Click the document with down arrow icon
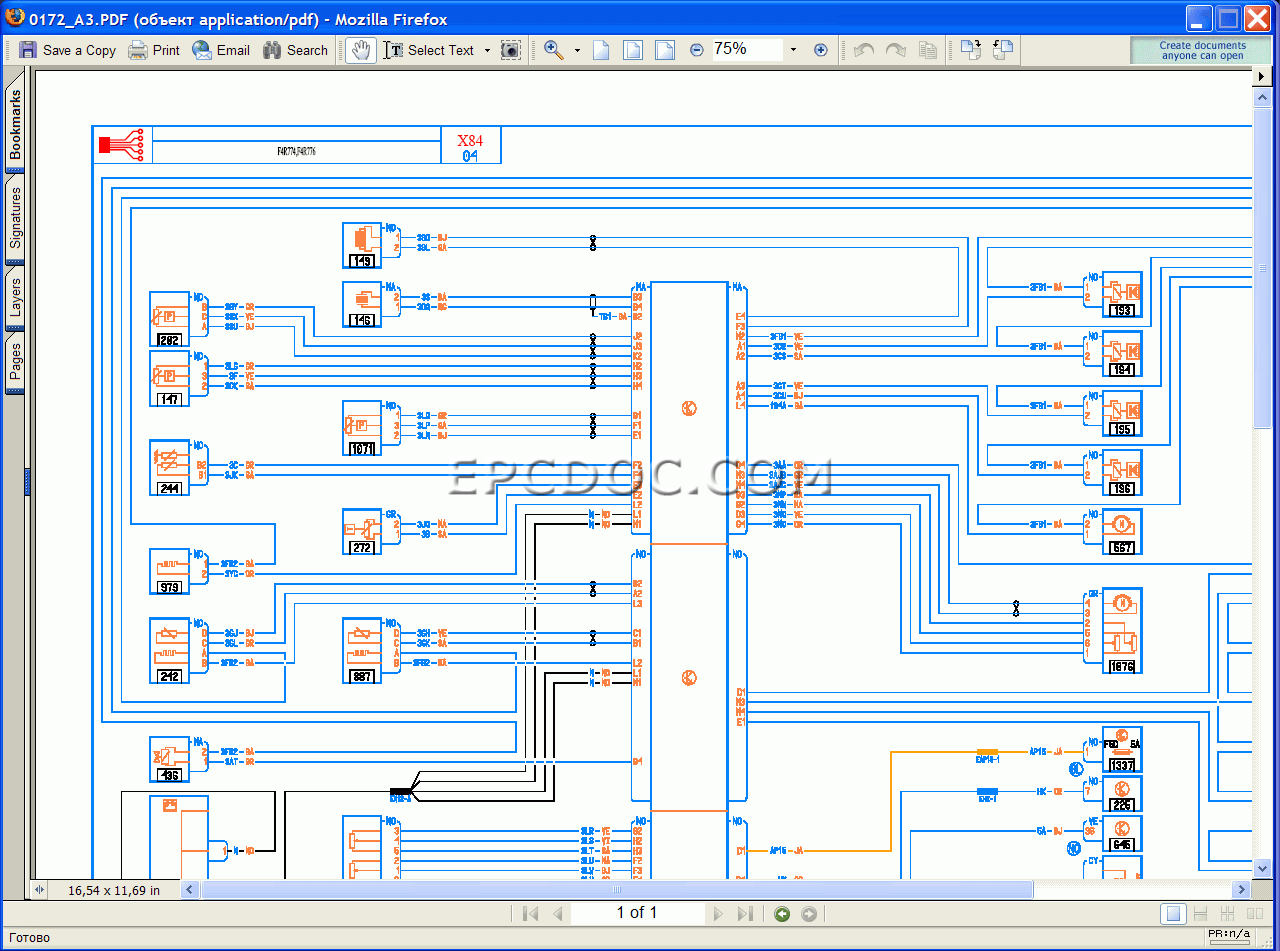The height and width of the screenshot is (951, 1280). 971,50
